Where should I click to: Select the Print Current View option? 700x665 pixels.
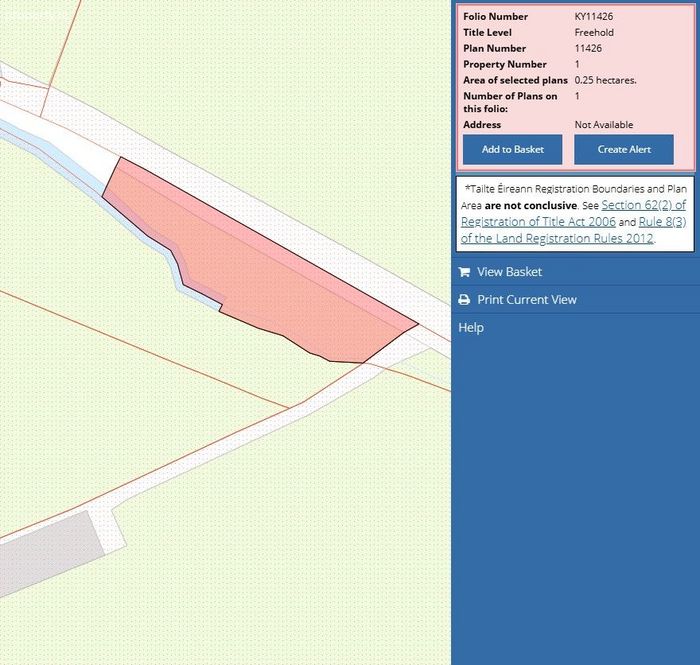(575, 299)
